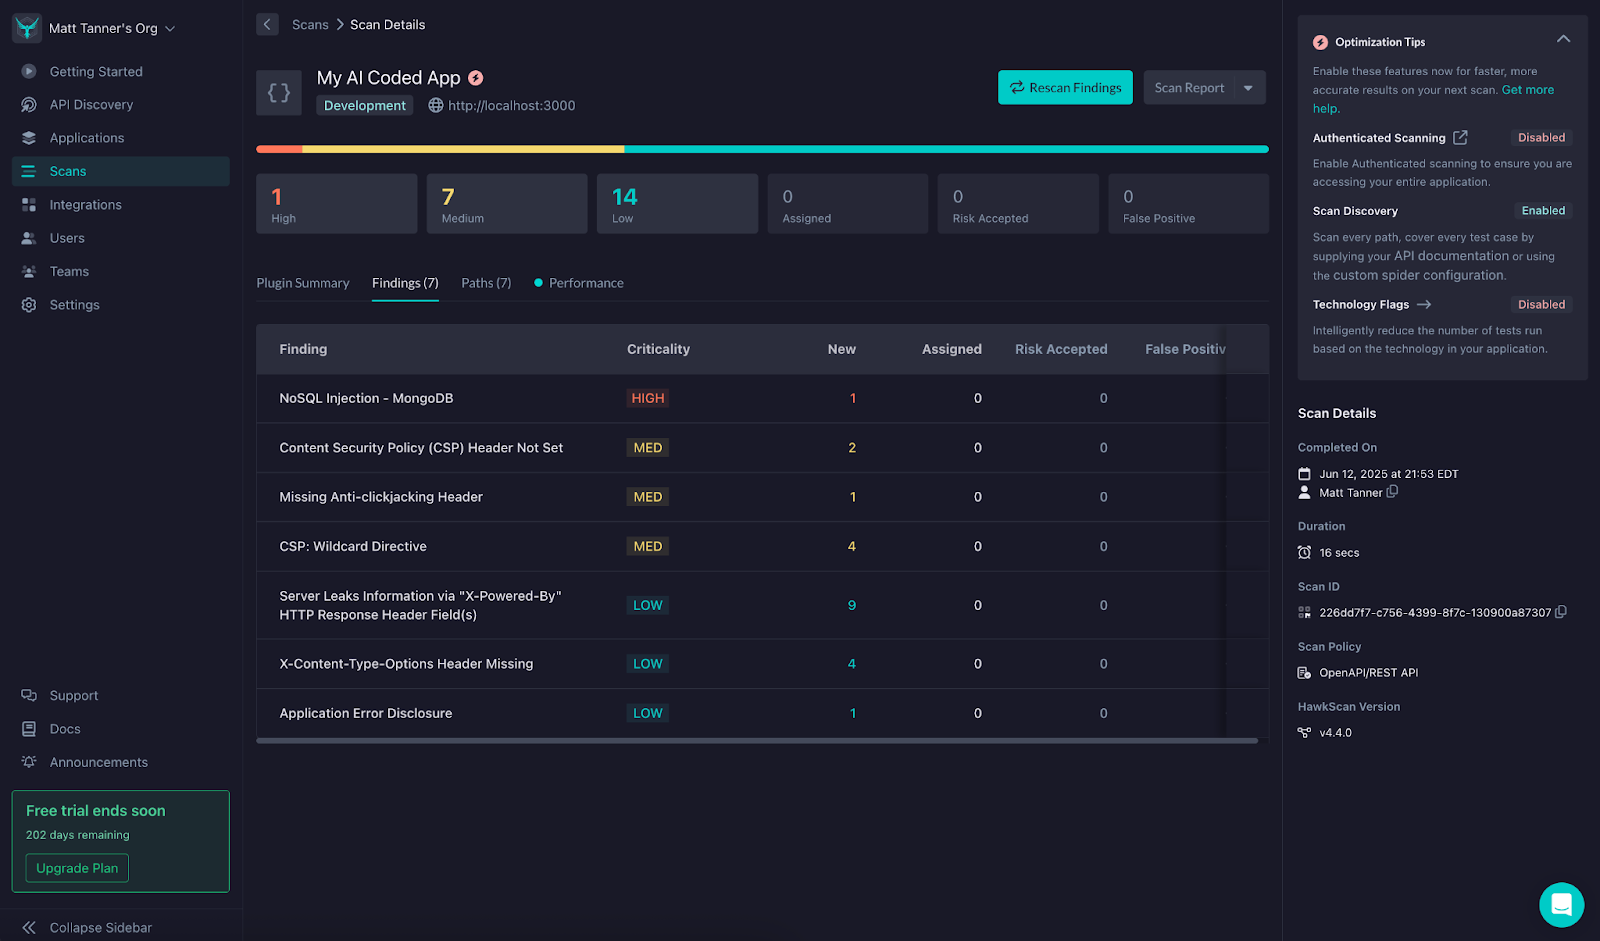Click the Scan Discovery Enabled badge
Viewport: 1600px width, 941px height.
[x=1543, y=211]
